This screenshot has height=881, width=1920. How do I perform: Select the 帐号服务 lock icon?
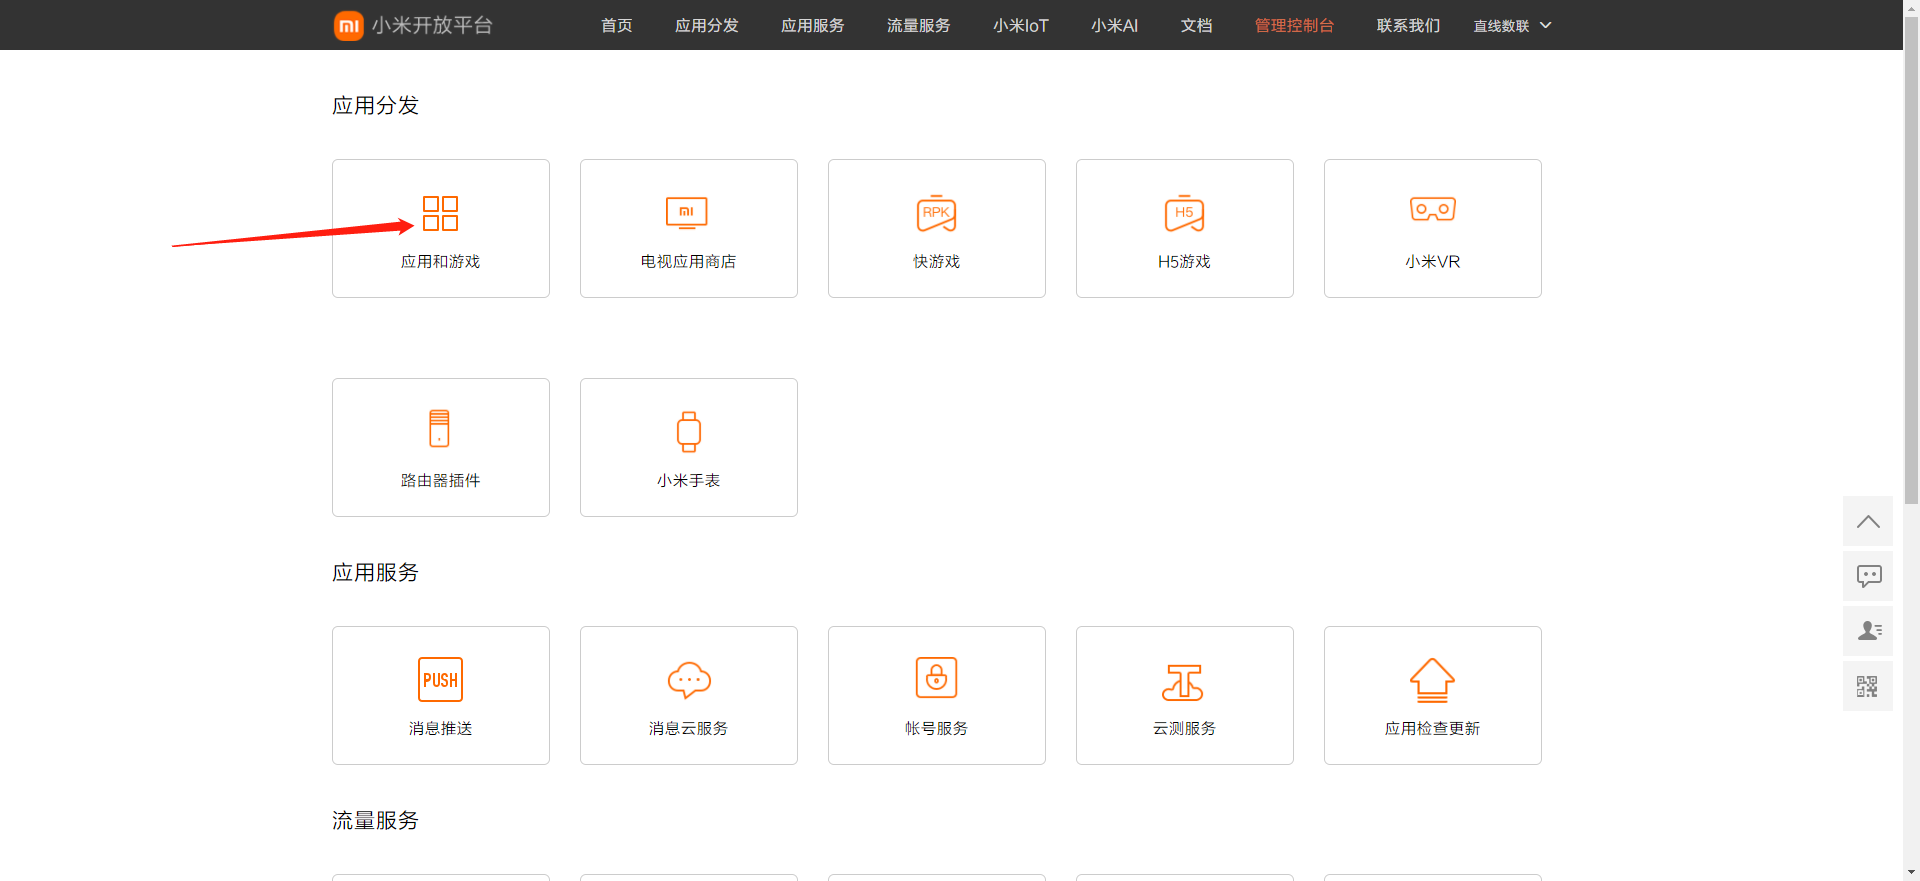[x=936, y=678]
